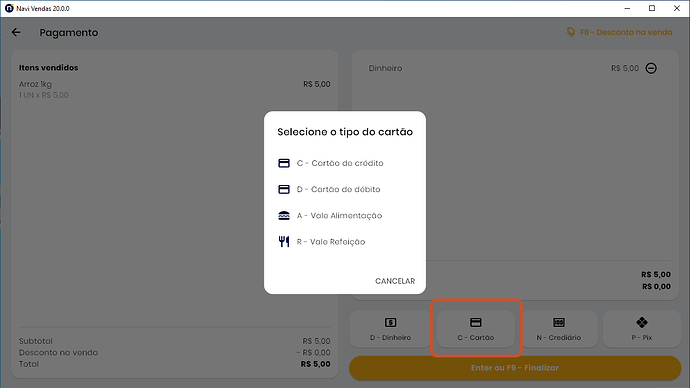Click the debit card icon beside Cartão de débito

[284, 189]
